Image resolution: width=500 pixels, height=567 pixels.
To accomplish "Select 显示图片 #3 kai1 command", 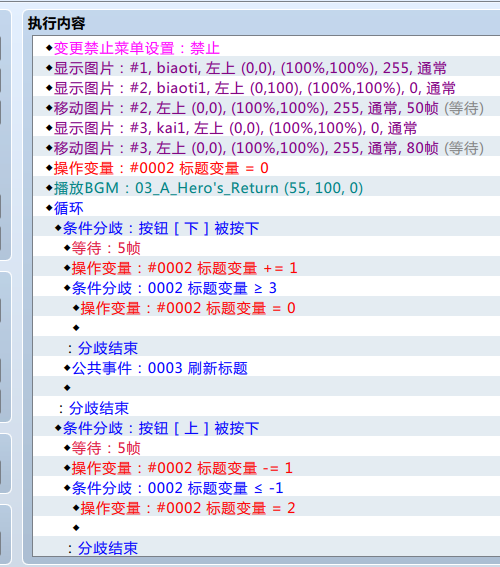I will tap(266, 128).
